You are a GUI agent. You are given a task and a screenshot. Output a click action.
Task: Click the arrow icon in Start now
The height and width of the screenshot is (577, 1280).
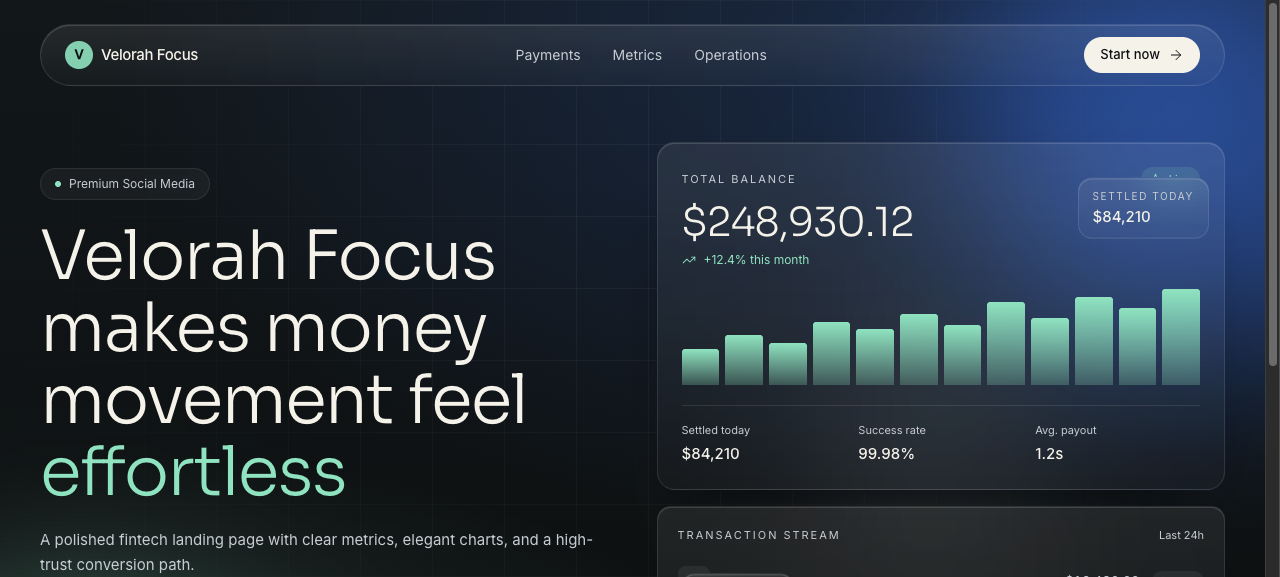click(1176, 55)
